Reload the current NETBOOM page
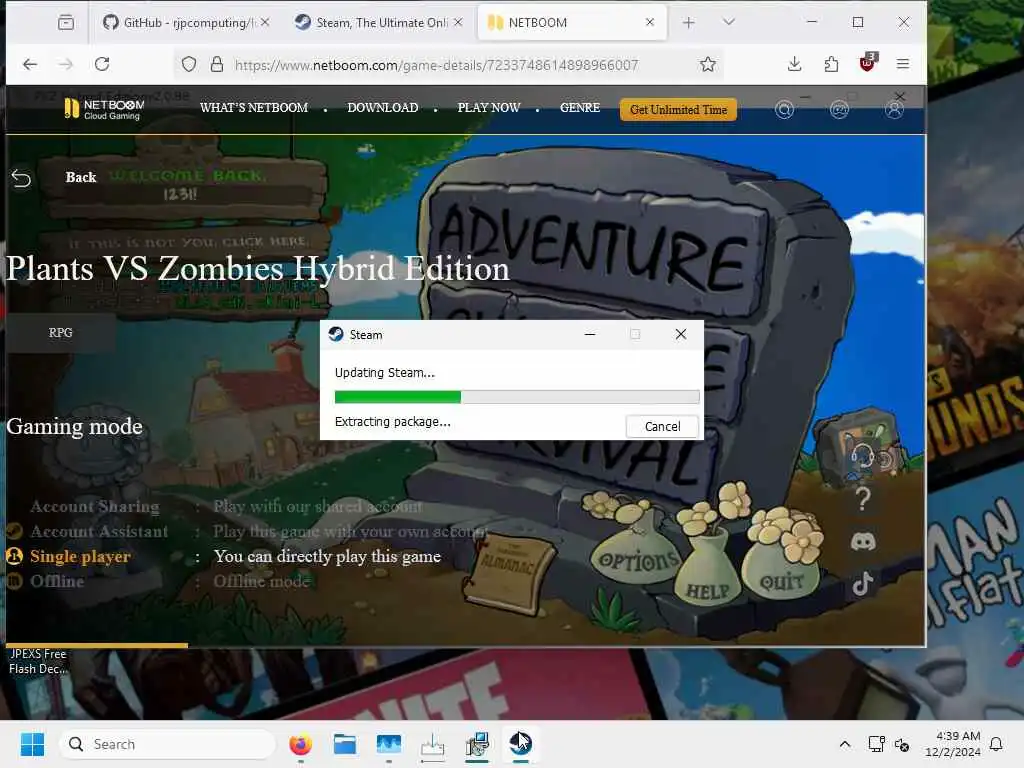This screenshot has height=768, width=1024. pyautogui.click(x=102, y=64)
